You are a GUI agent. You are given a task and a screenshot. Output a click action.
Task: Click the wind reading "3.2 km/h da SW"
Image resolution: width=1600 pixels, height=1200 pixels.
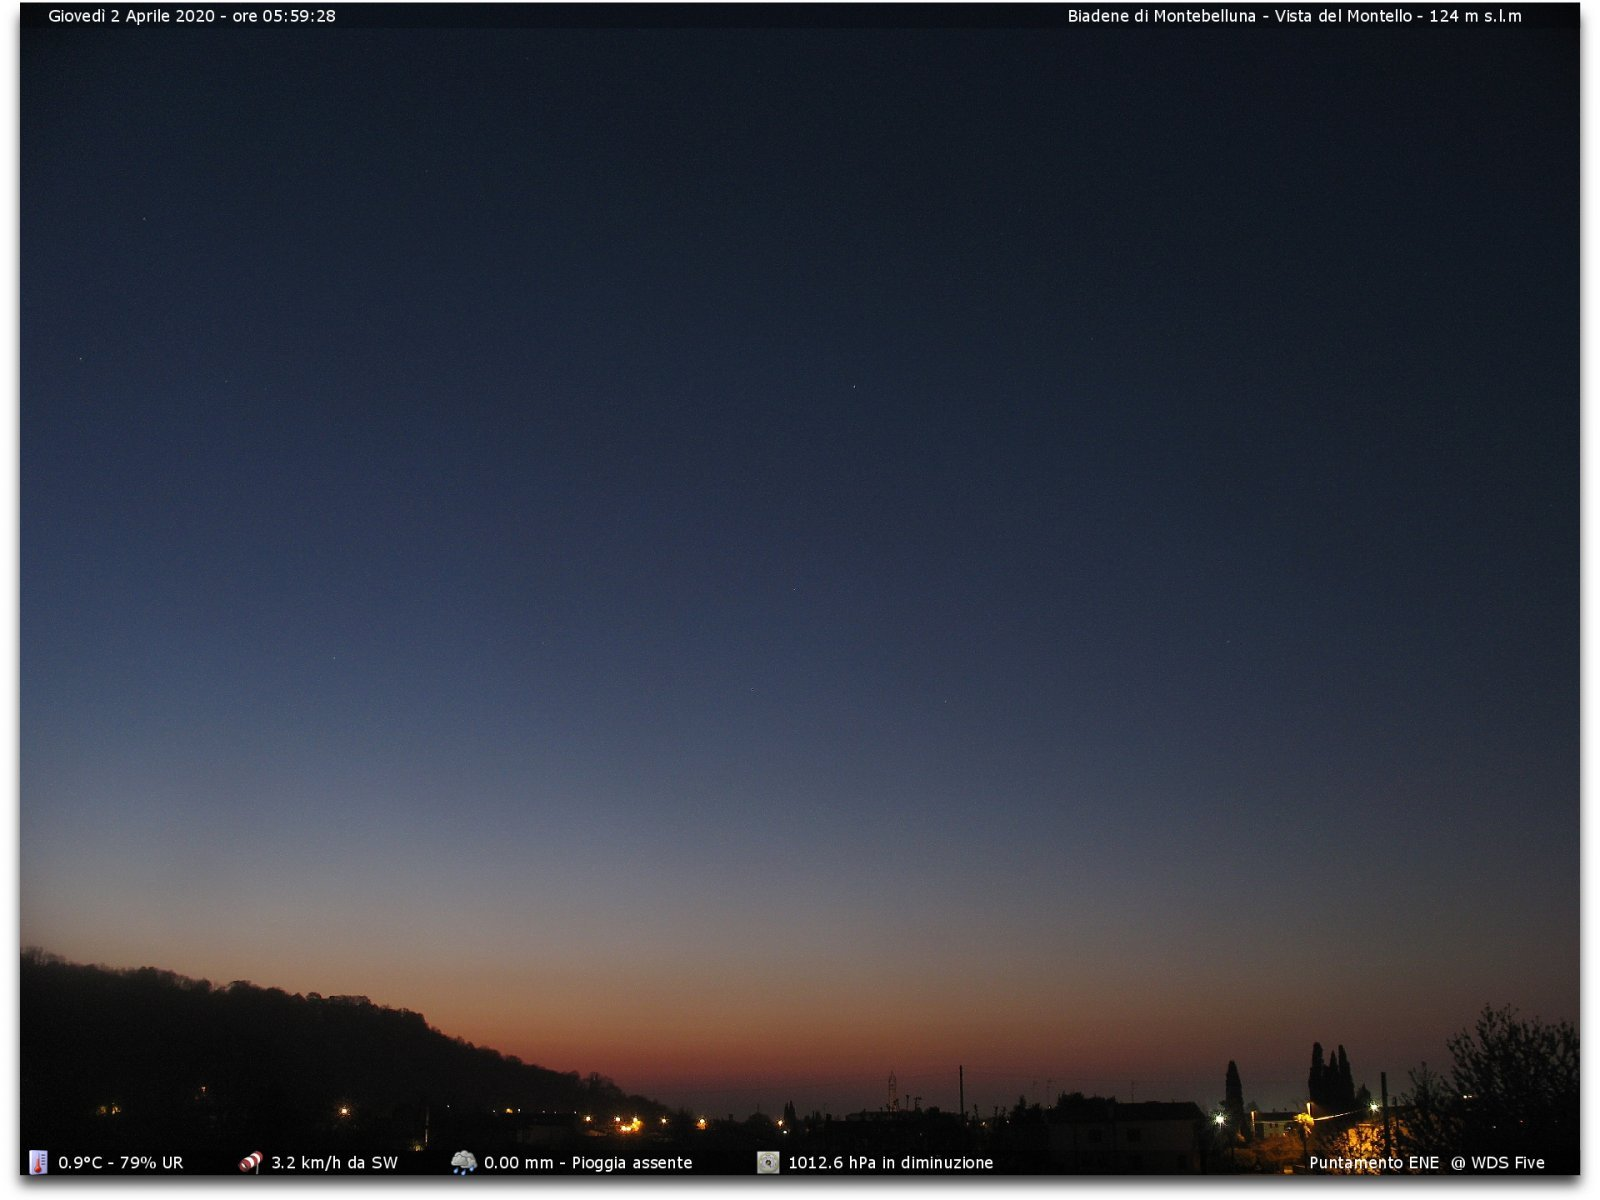(x=334, y=1163)
